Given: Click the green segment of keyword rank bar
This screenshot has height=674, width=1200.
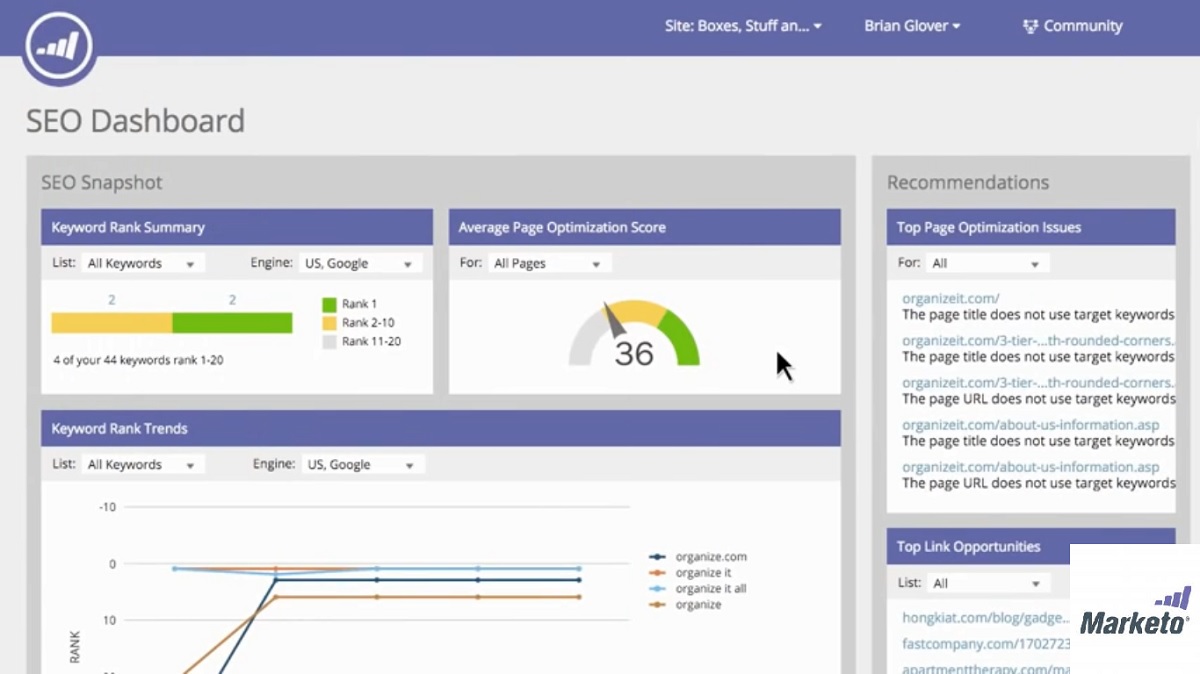Looking at the screenshot, I should click(x=232, y=323).
